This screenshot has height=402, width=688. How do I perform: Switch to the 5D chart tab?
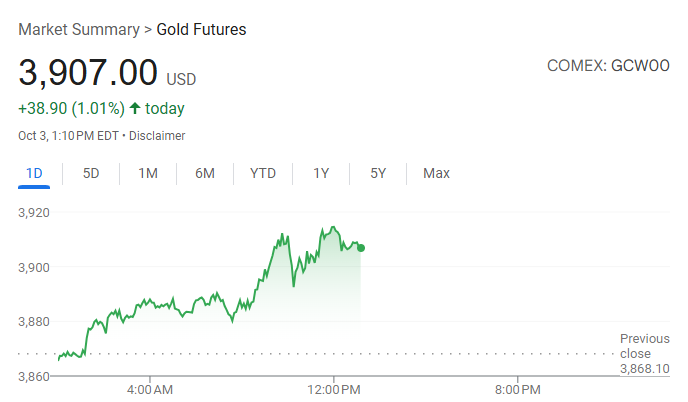click(91, 173)
